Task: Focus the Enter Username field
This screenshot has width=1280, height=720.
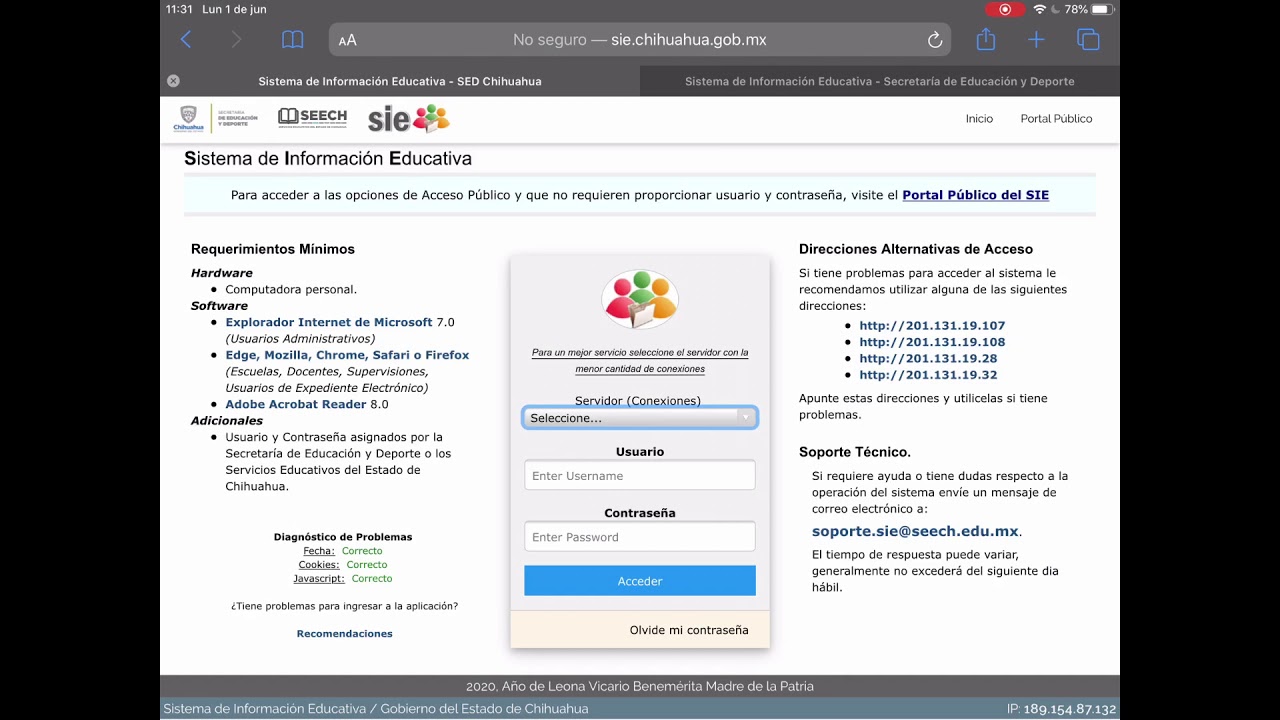Action: (x=640, y=476)
